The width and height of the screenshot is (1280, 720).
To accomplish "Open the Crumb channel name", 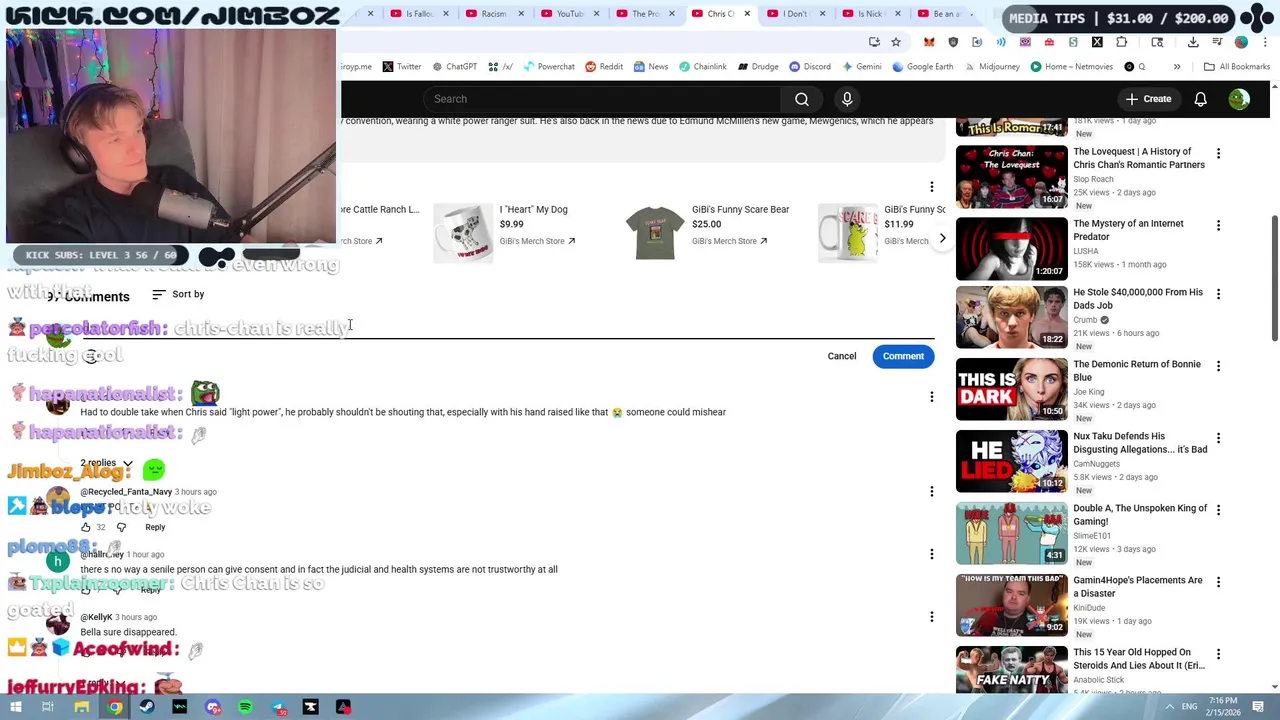I will (x=1085, y=320).
